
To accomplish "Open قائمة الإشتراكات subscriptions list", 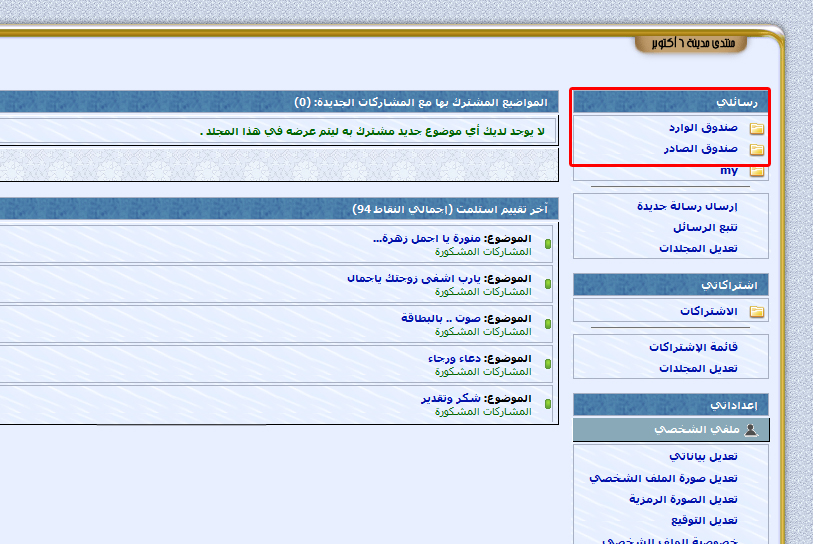I will point(692,347).
